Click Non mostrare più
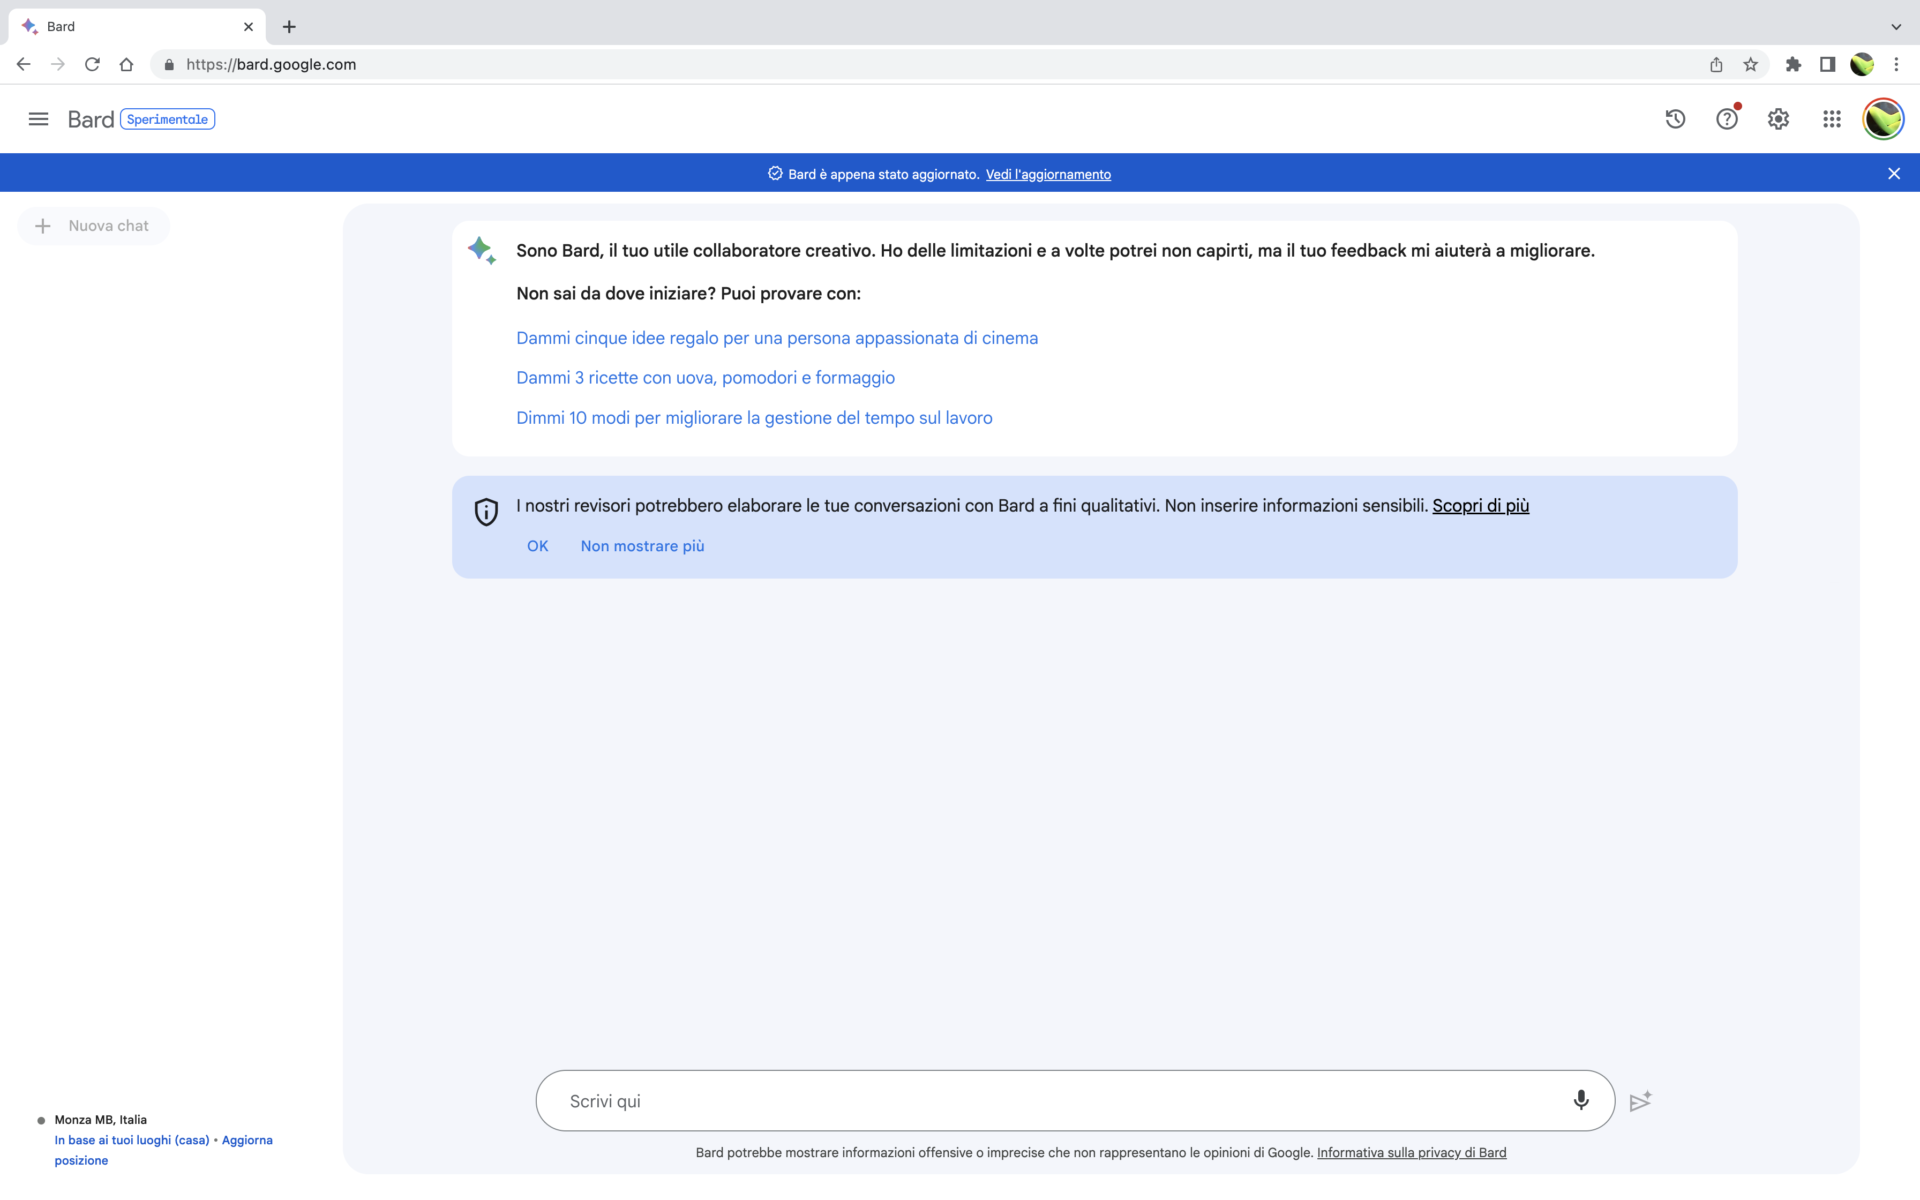Screen dimensions: 1920x1200 [x=642, y=546]
